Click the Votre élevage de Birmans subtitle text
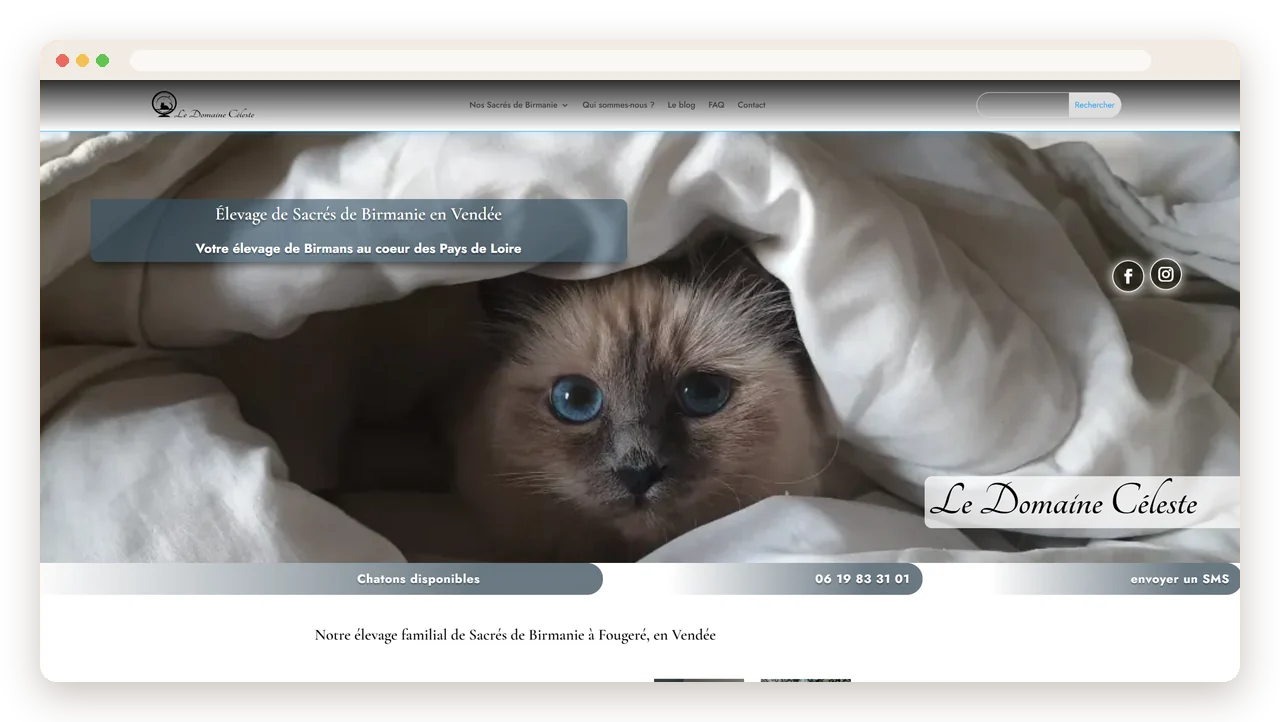The width and height of the screenshot is (1280, 722). [359, 248]
